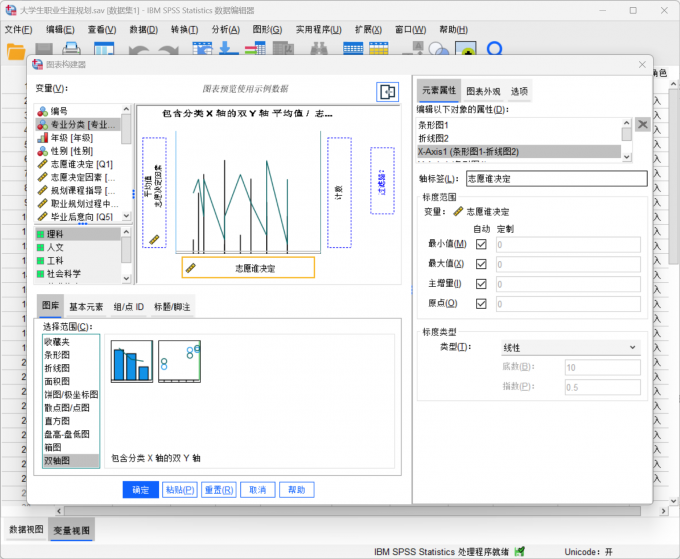Click the print icon in main toolbar
680x559 pixels.
71,49
